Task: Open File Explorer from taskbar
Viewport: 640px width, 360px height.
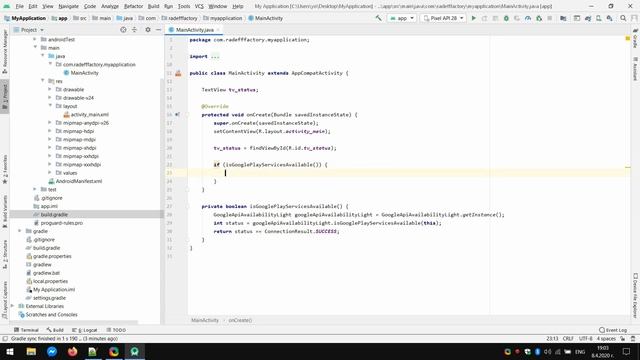Action: click(31, 351)
